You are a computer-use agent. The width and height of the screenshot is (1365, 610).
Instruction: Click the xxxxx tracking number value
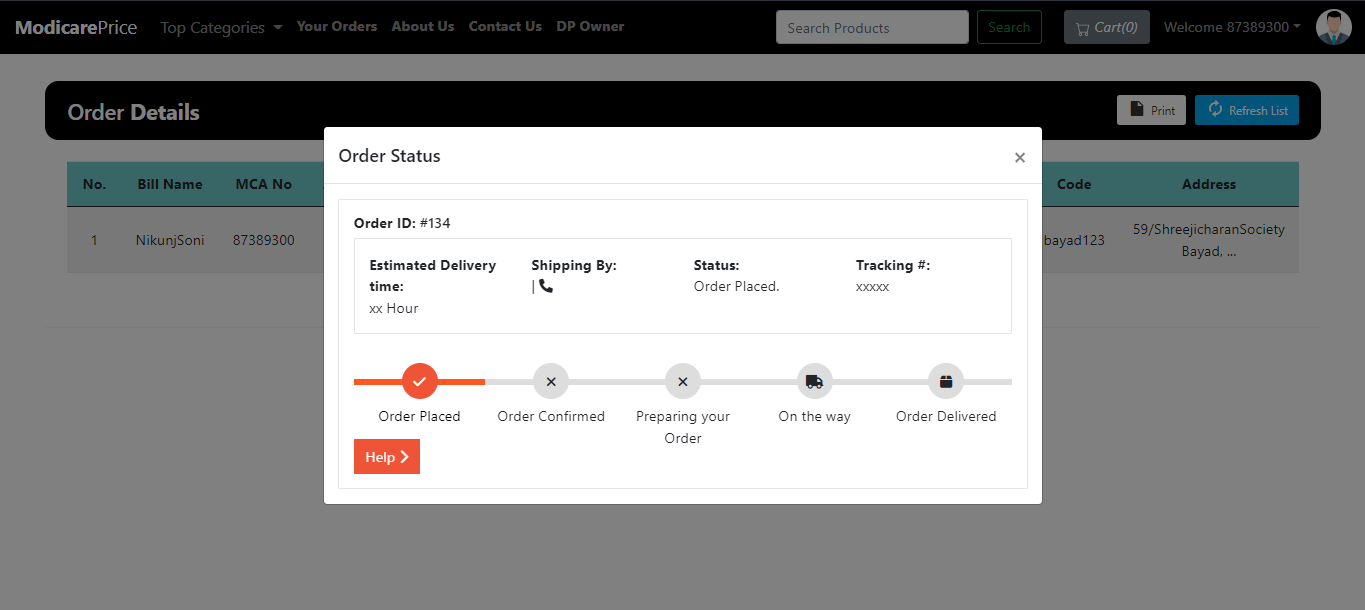(x=872, y=286)
